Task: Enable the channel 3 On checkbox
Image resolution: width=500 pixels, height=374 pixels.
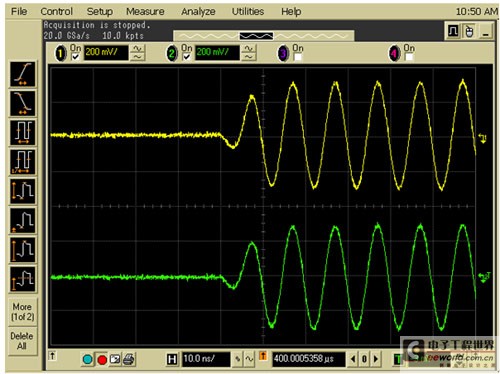Action: click(x=298, y=57)
